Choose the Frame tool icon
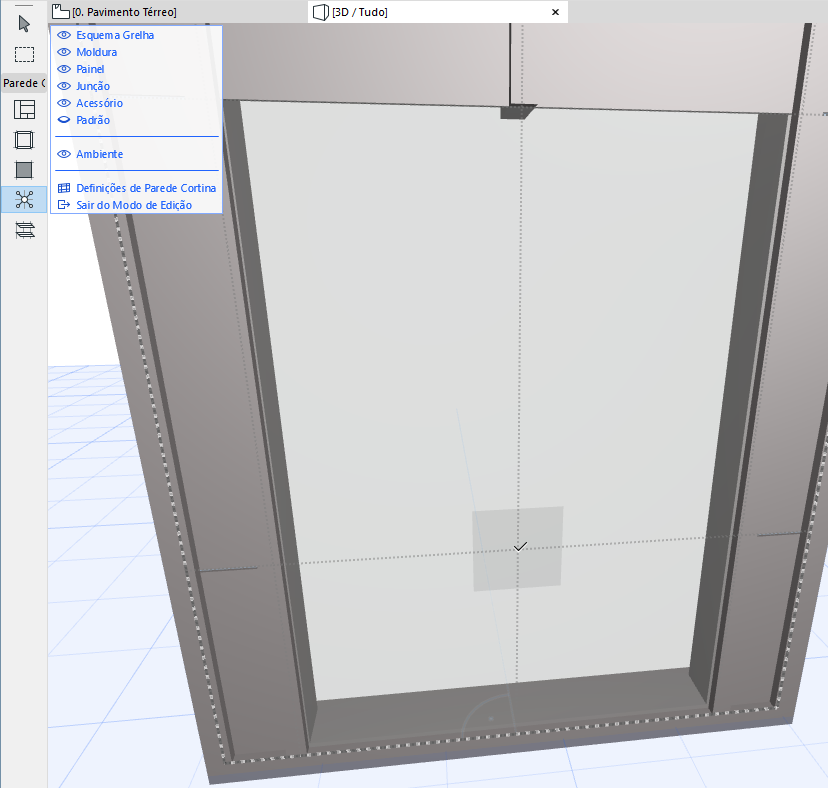Screen dimensions: 828x788 pos(24,140)
